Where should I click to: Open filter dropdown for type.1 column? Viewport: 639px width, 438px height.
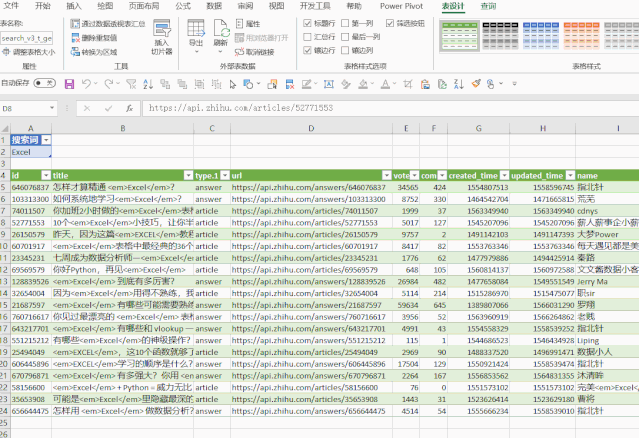pyautogui.click(x=225, y=176)
